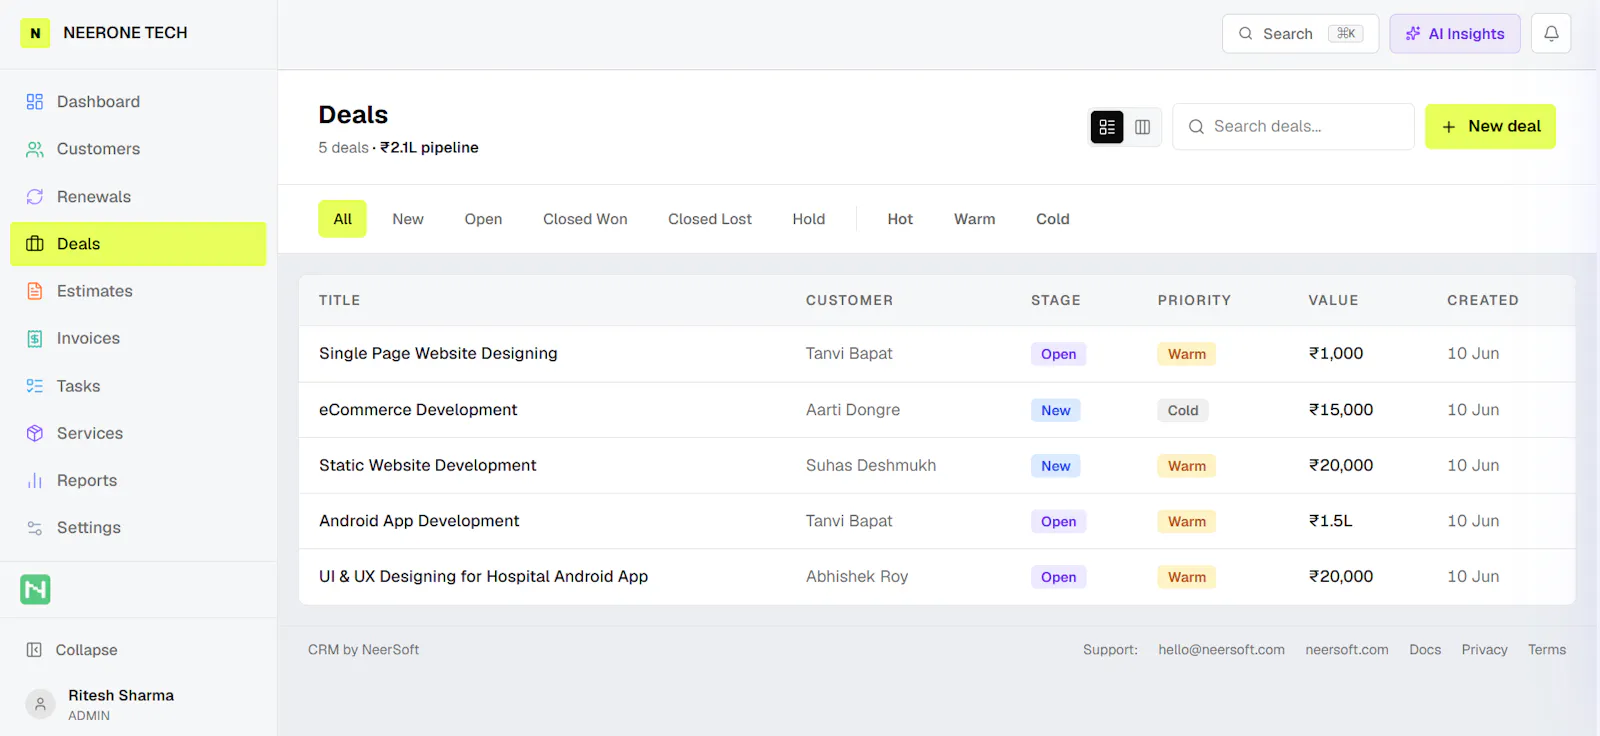This screenshot has width=1600, height=736.
Task: Switch to list view layout
Action: (x=1107, y=127)
